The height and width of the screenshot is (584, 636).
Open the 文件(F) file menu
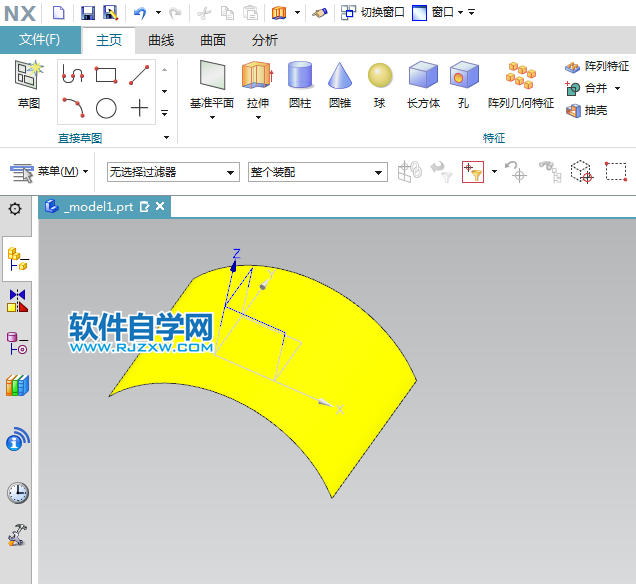tap(40, 40)
